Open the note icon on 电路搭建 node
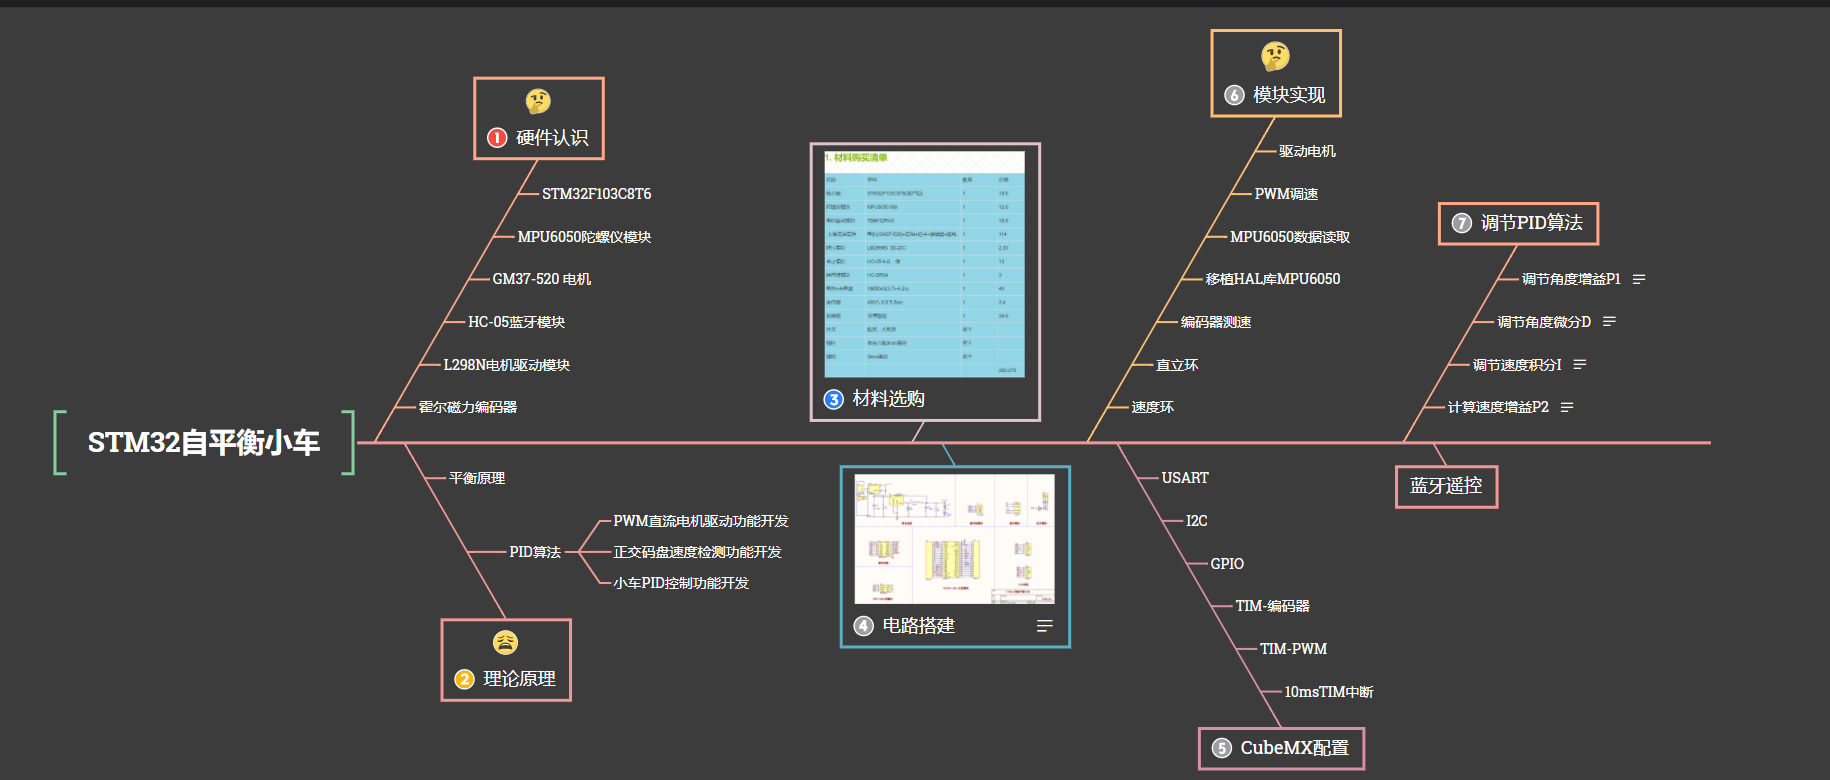This screenshot has height=780, width=1830. click(x=1045, y=626)
